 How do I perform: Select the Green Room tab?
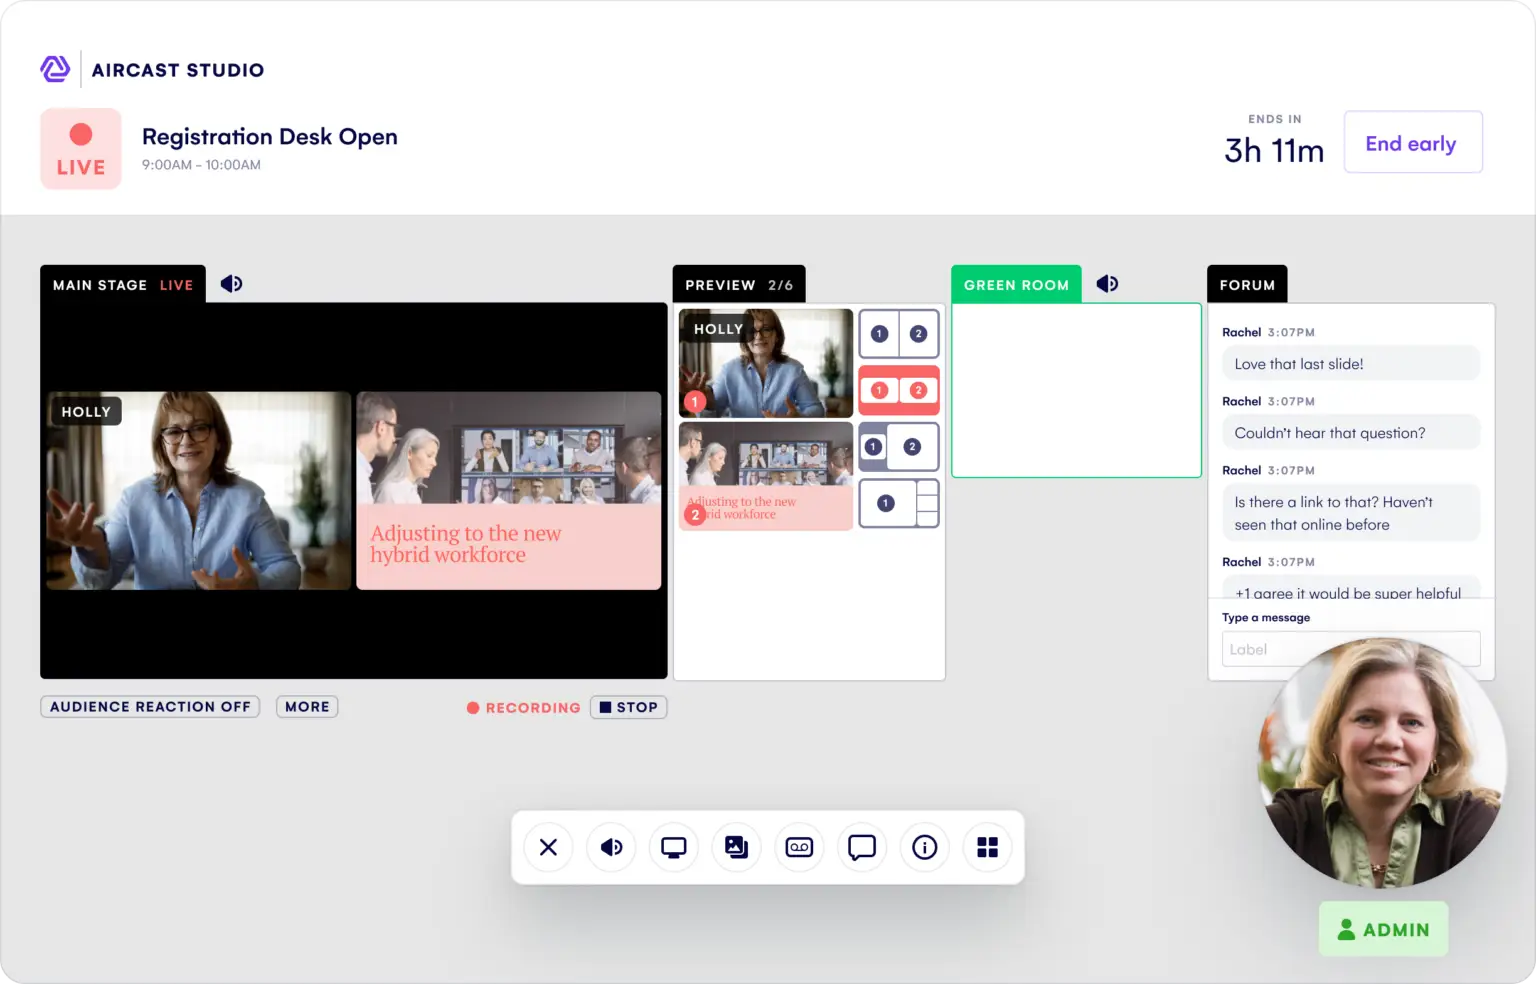click(x=1016, y=285)
